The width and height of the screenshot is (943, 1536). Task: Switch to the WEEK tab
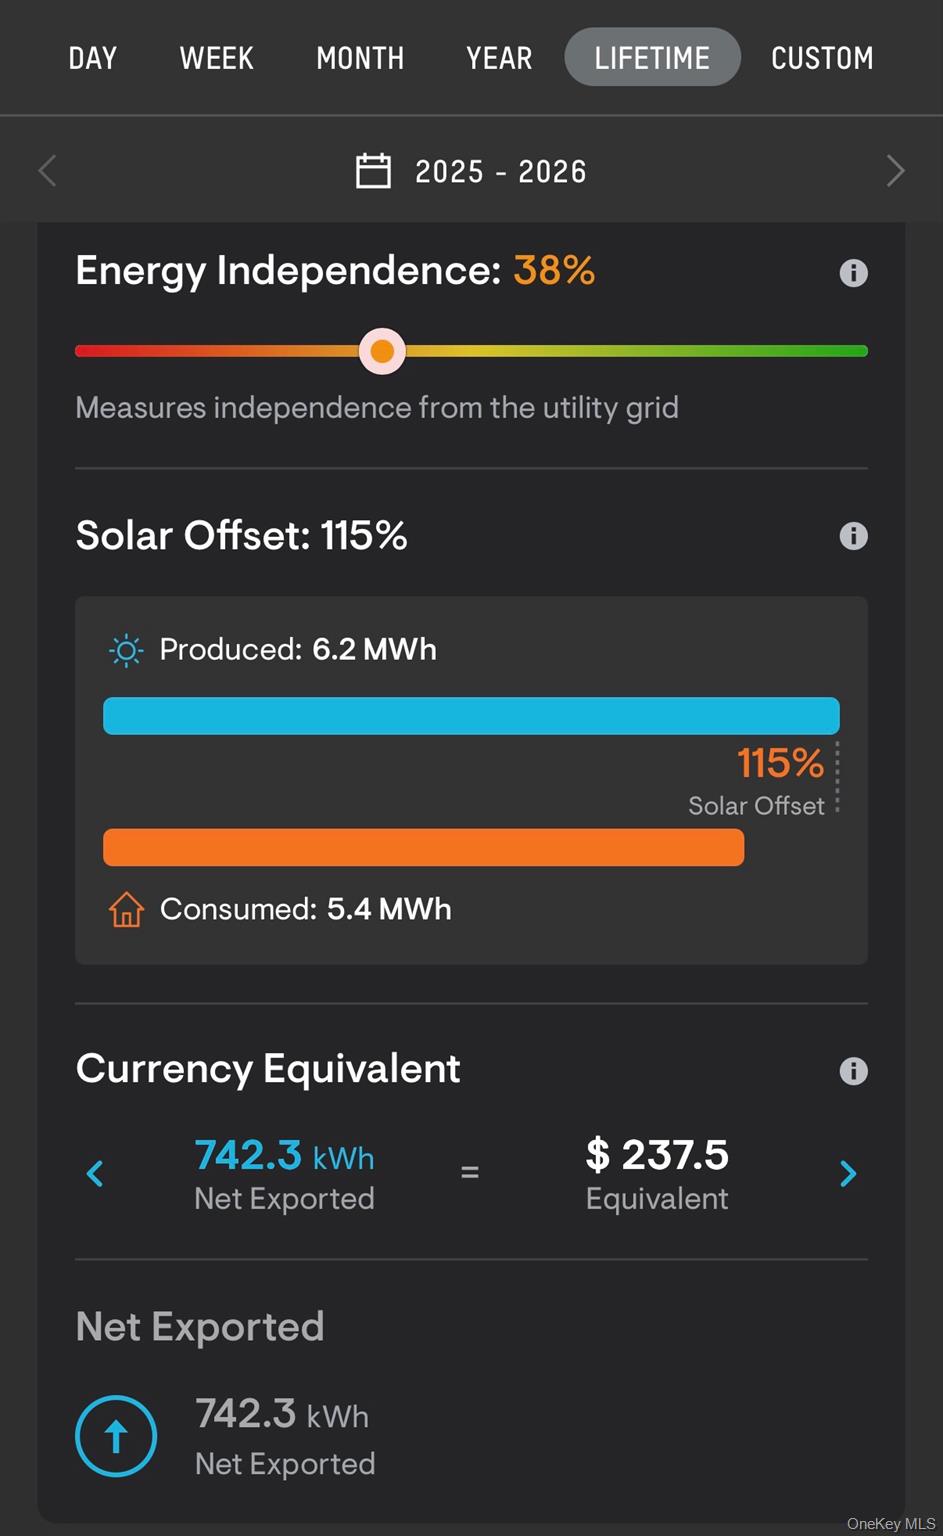click(216, 58)
